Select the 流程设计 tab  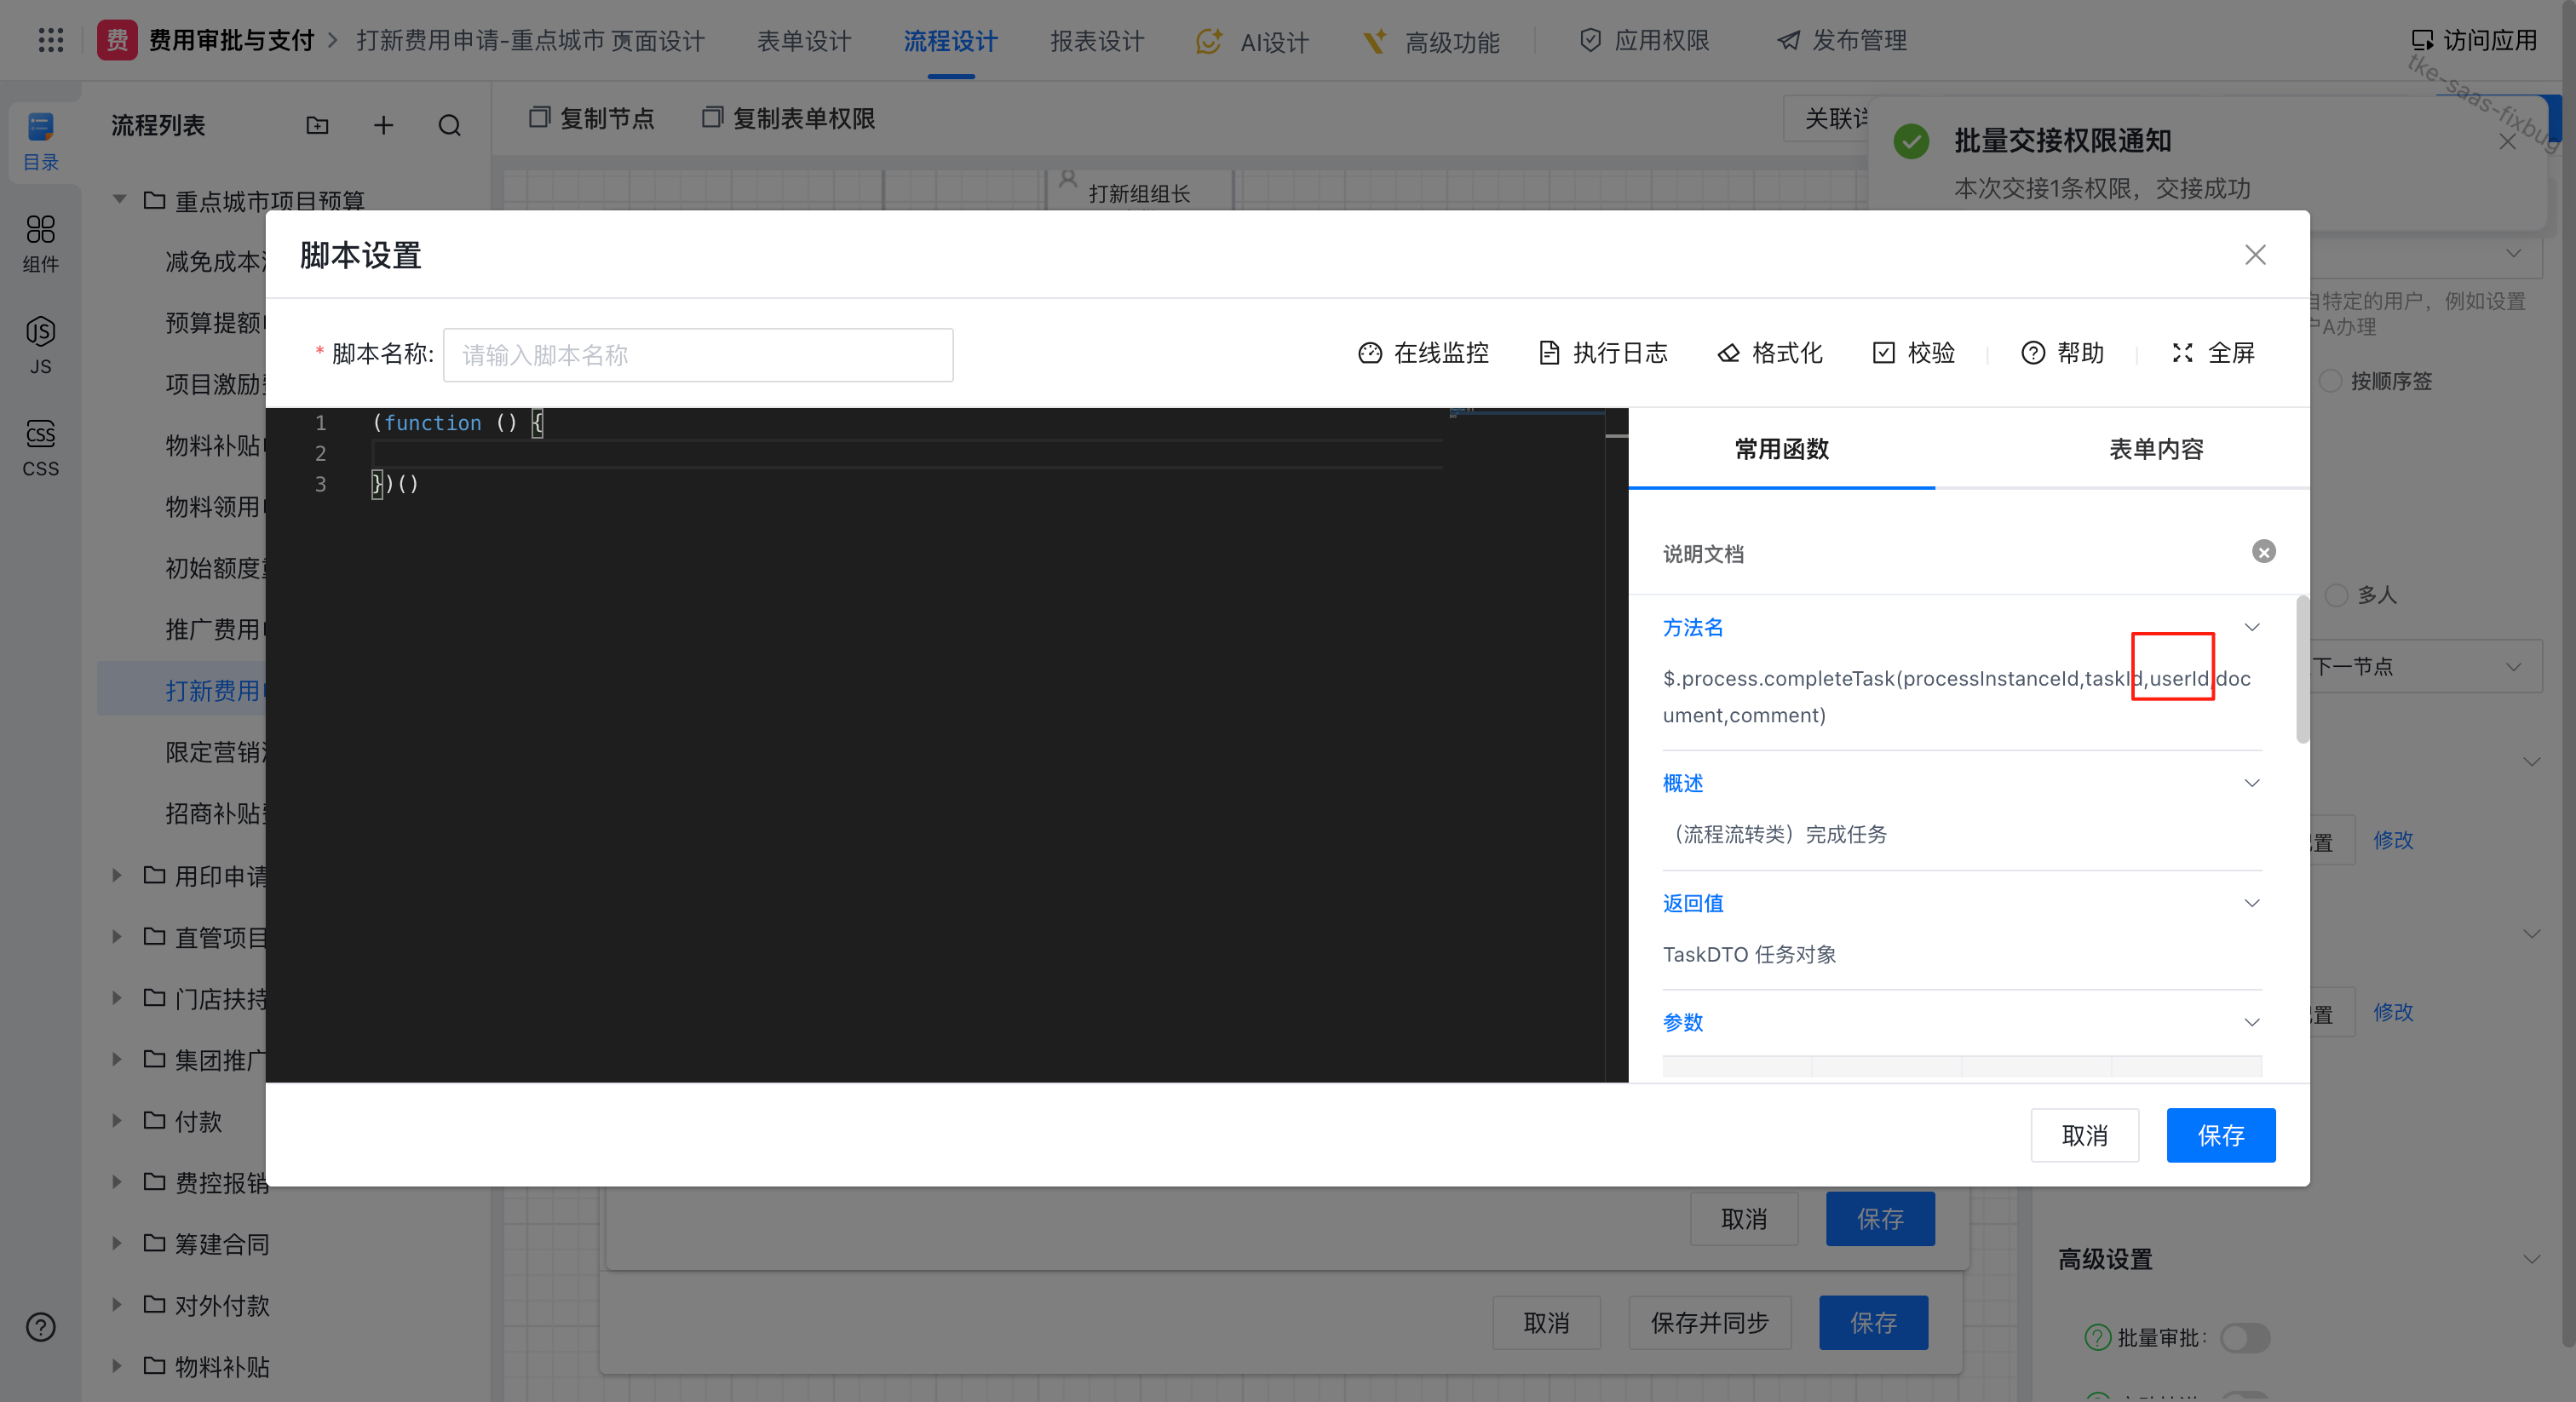tap(951, 41)
